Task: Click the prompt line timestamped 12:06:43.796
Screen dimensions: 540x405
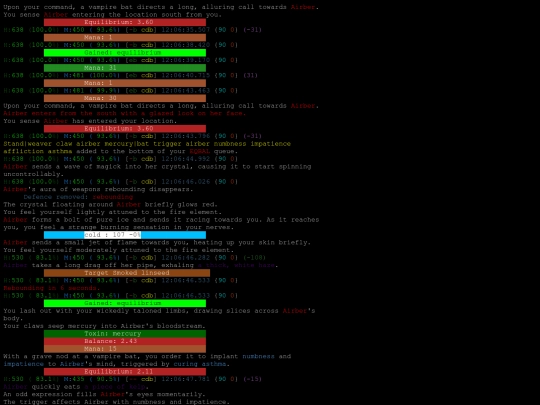Action: (x=132, y=136)
